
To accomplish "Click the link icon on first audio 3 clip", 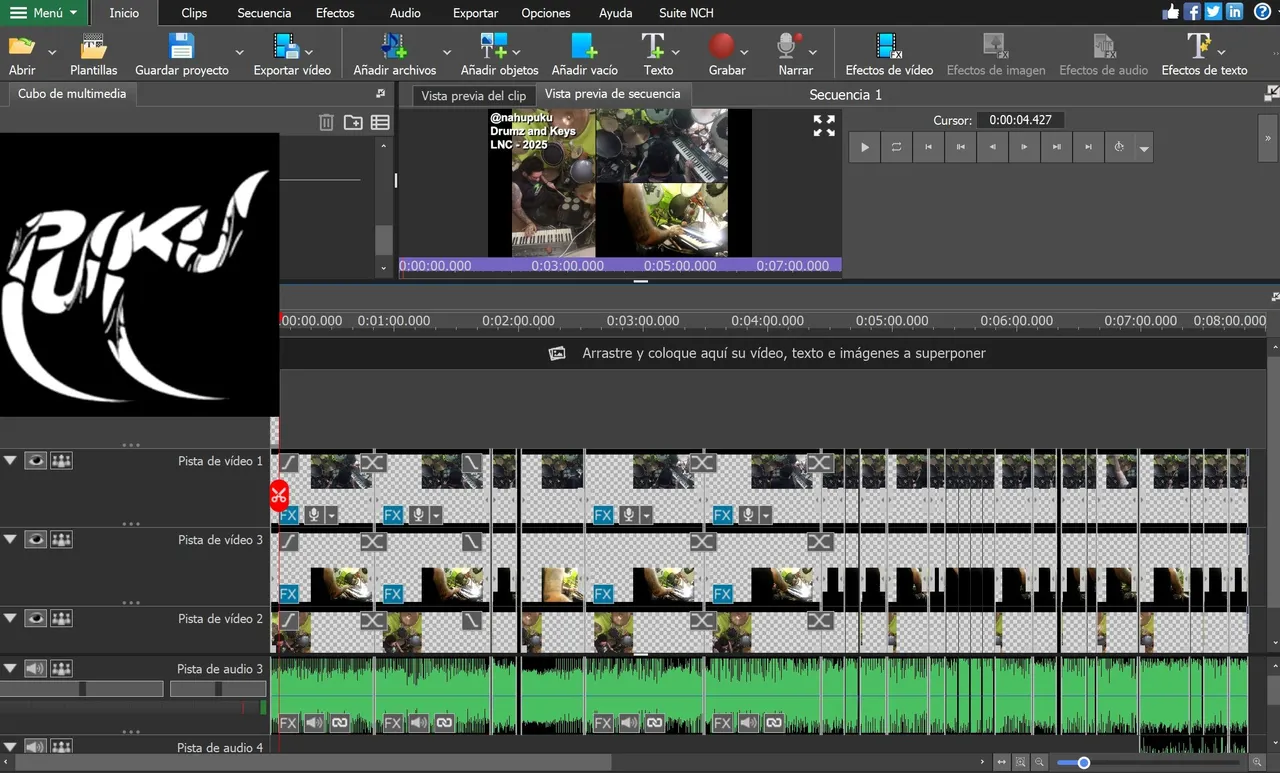I will pyautogui.click(x=339, y=723).
